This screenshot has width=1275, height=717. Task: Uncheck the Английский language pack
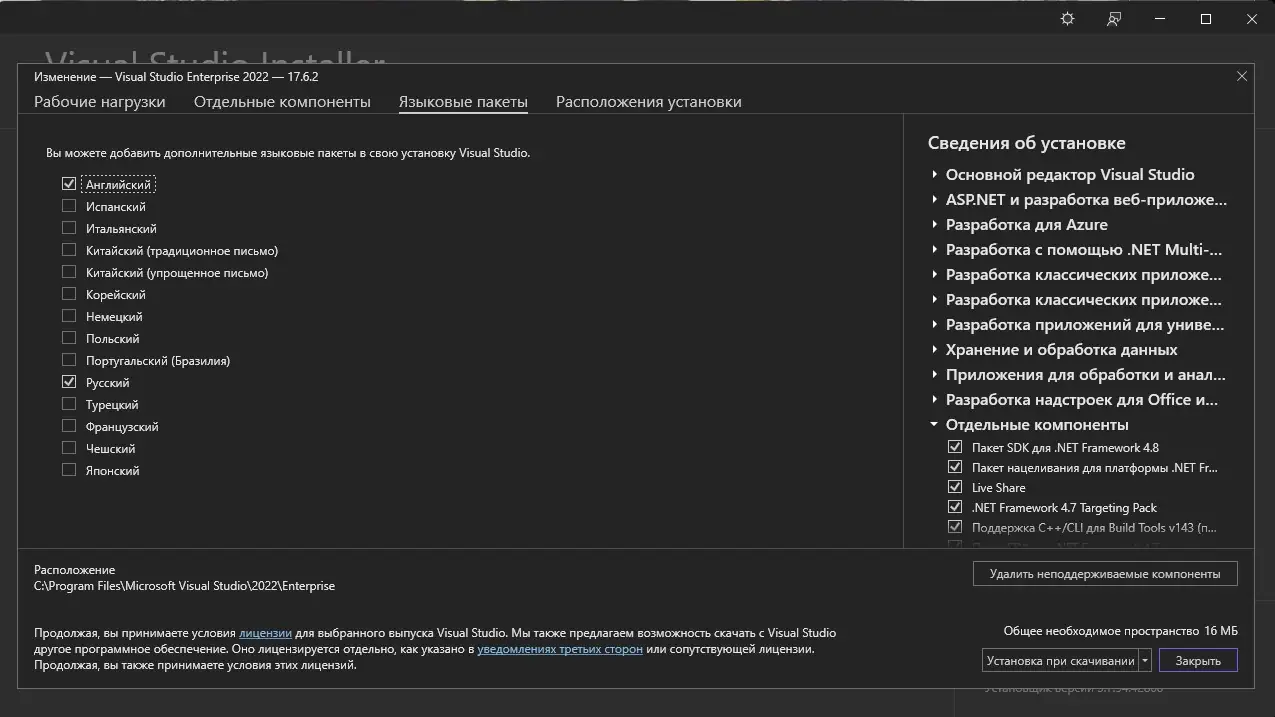[69, 184]
